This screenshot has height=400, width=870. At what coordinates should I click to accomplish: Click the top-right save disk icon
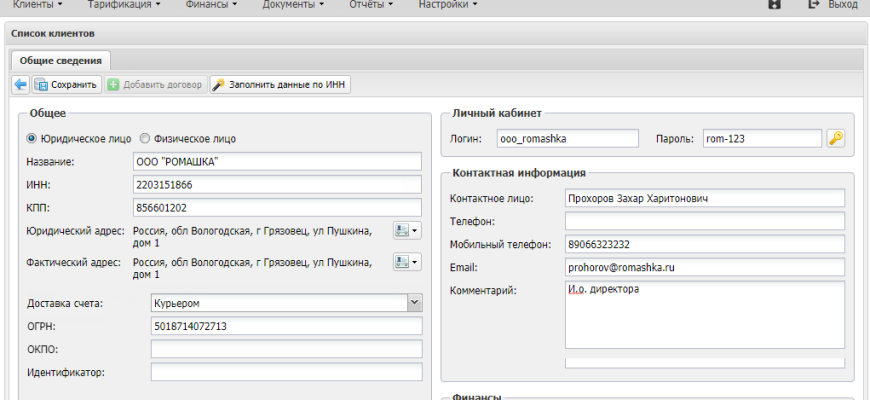pos(774,5)
